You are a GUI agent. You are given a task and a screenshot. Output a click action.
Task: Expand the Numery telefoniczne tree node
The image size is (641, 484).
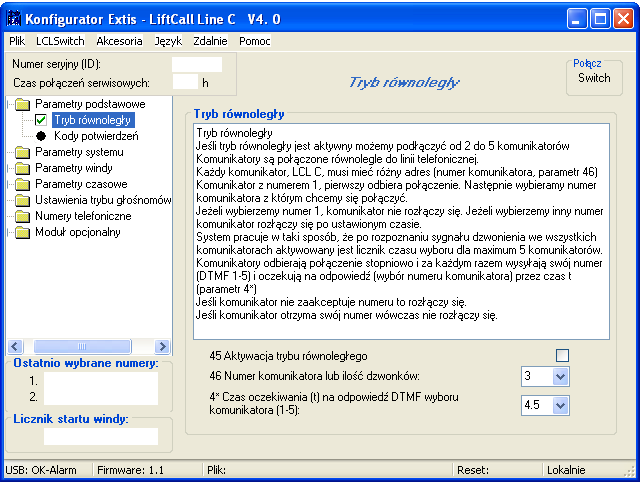(x=9, y=216)
